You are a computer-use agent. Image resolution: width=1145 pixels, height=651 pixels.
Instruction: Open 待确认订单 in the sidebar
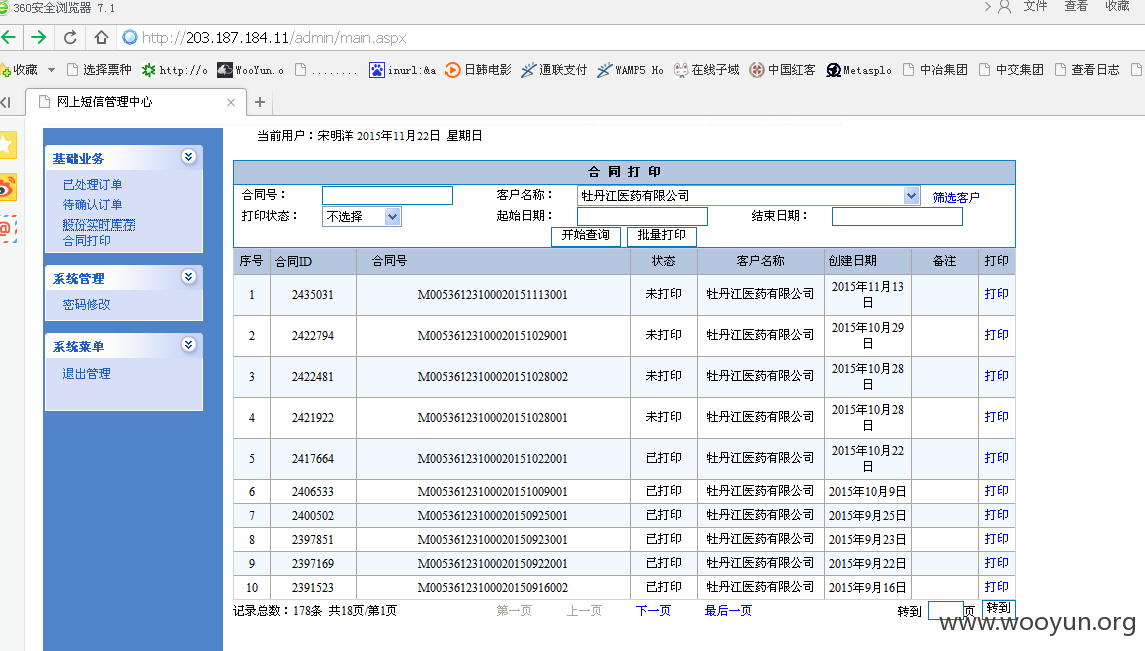tap(92, 204)
